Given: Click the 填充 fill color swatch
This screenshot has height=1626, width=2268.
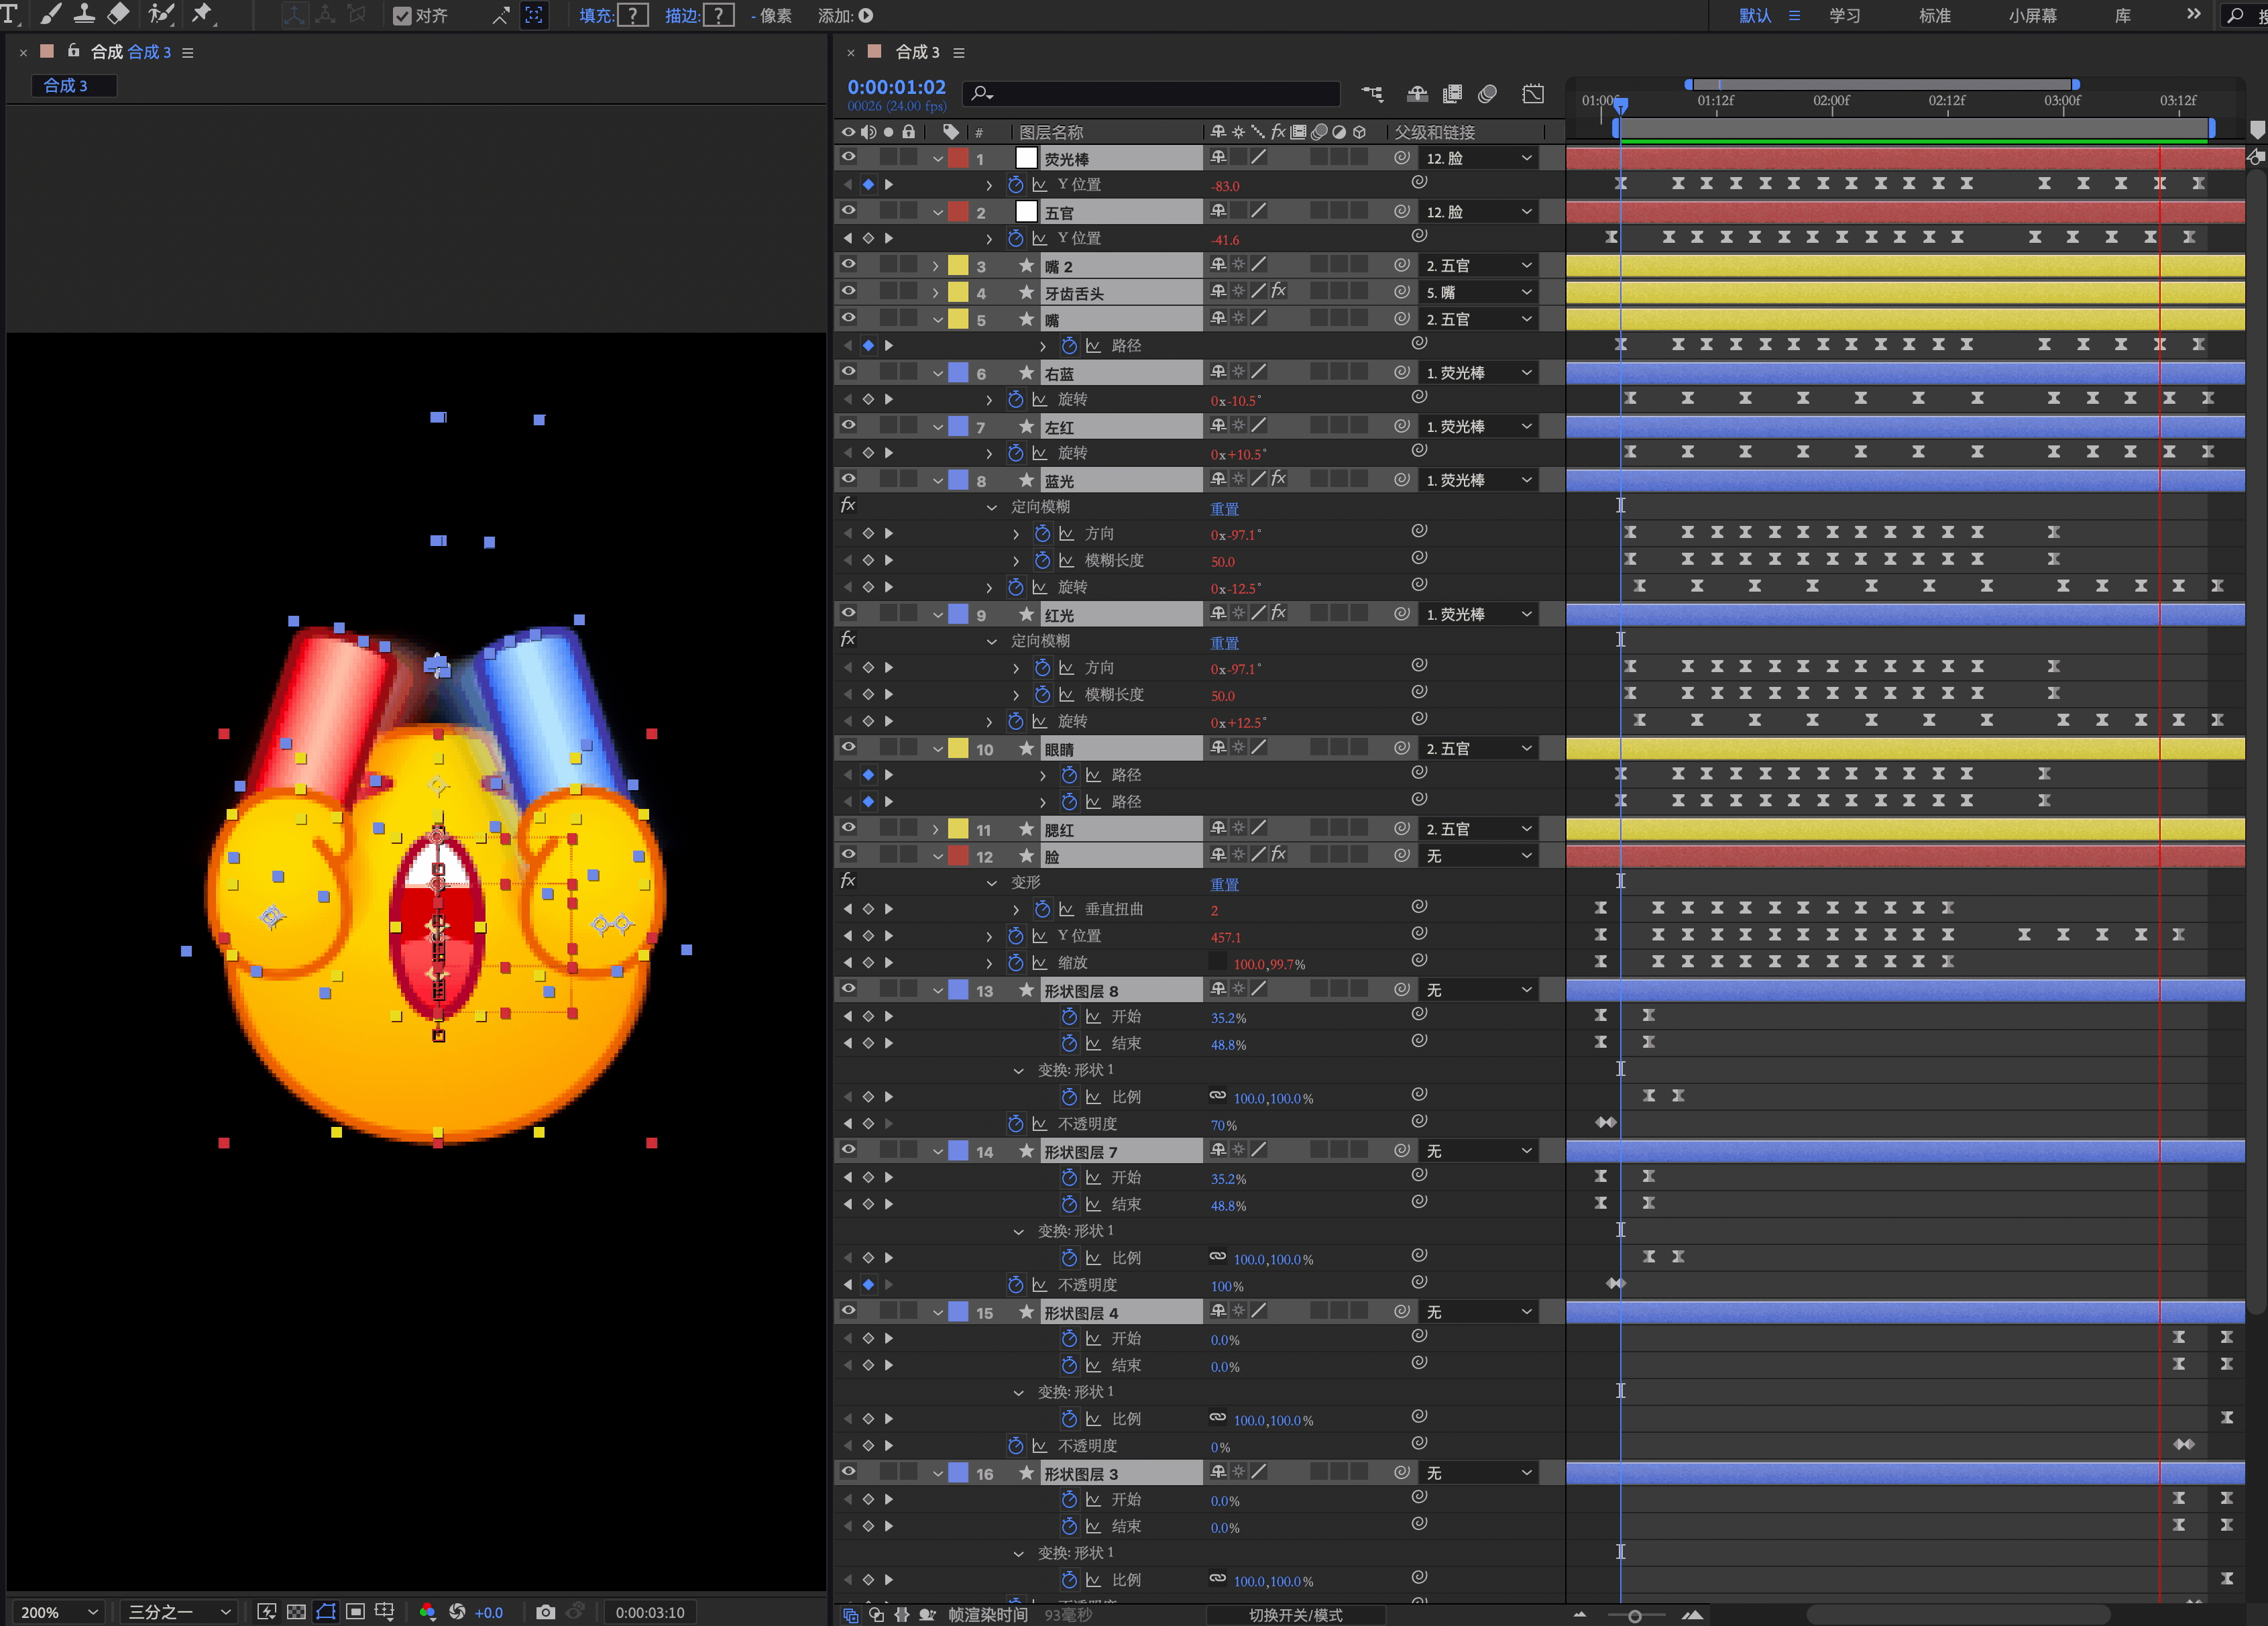Looking at the screenshot, I should (x=632, y=16).
